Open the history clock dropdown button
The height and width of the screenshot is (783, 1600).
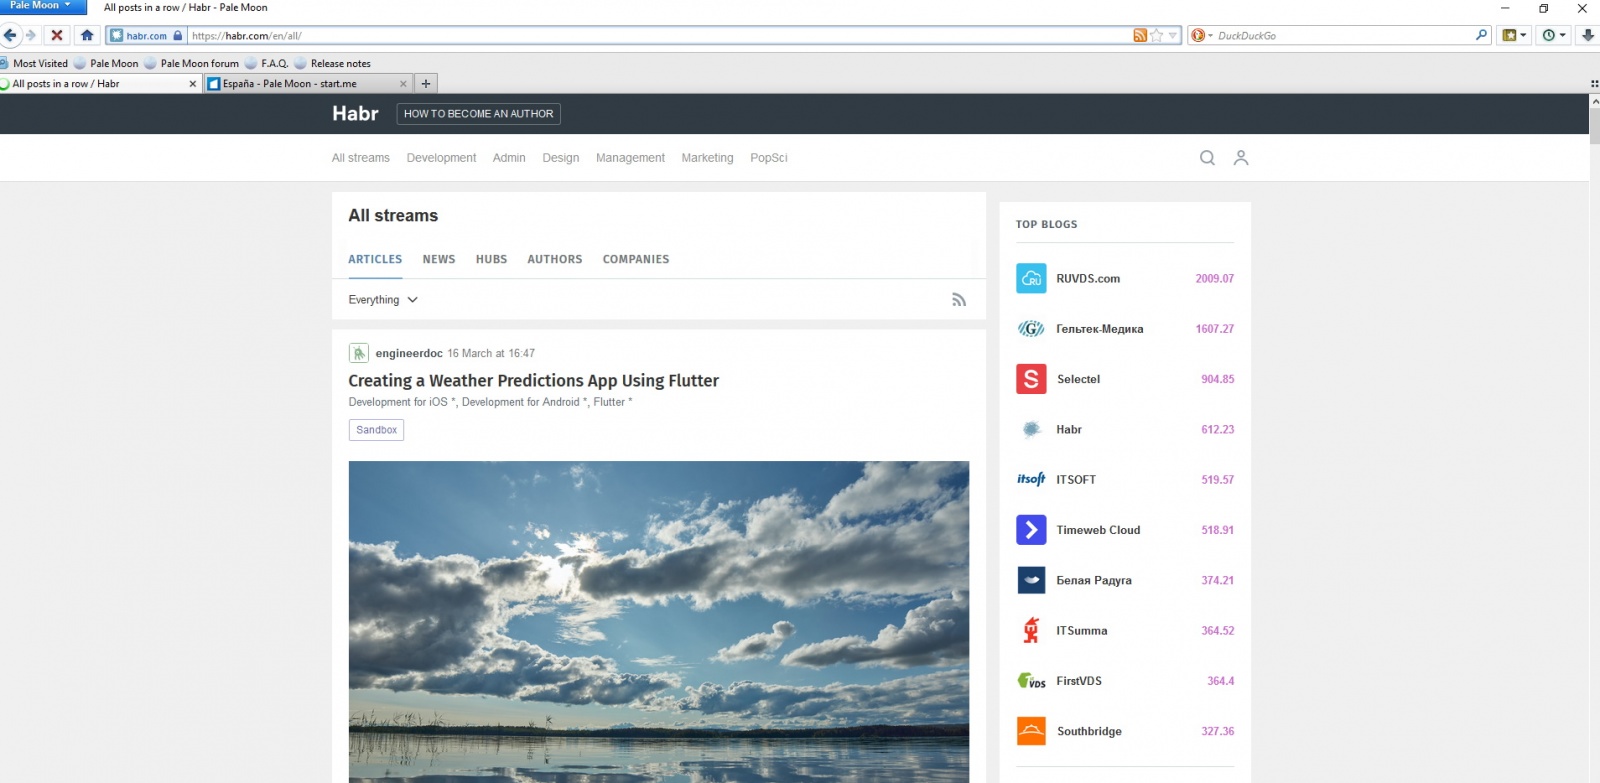click(1553, 35)
